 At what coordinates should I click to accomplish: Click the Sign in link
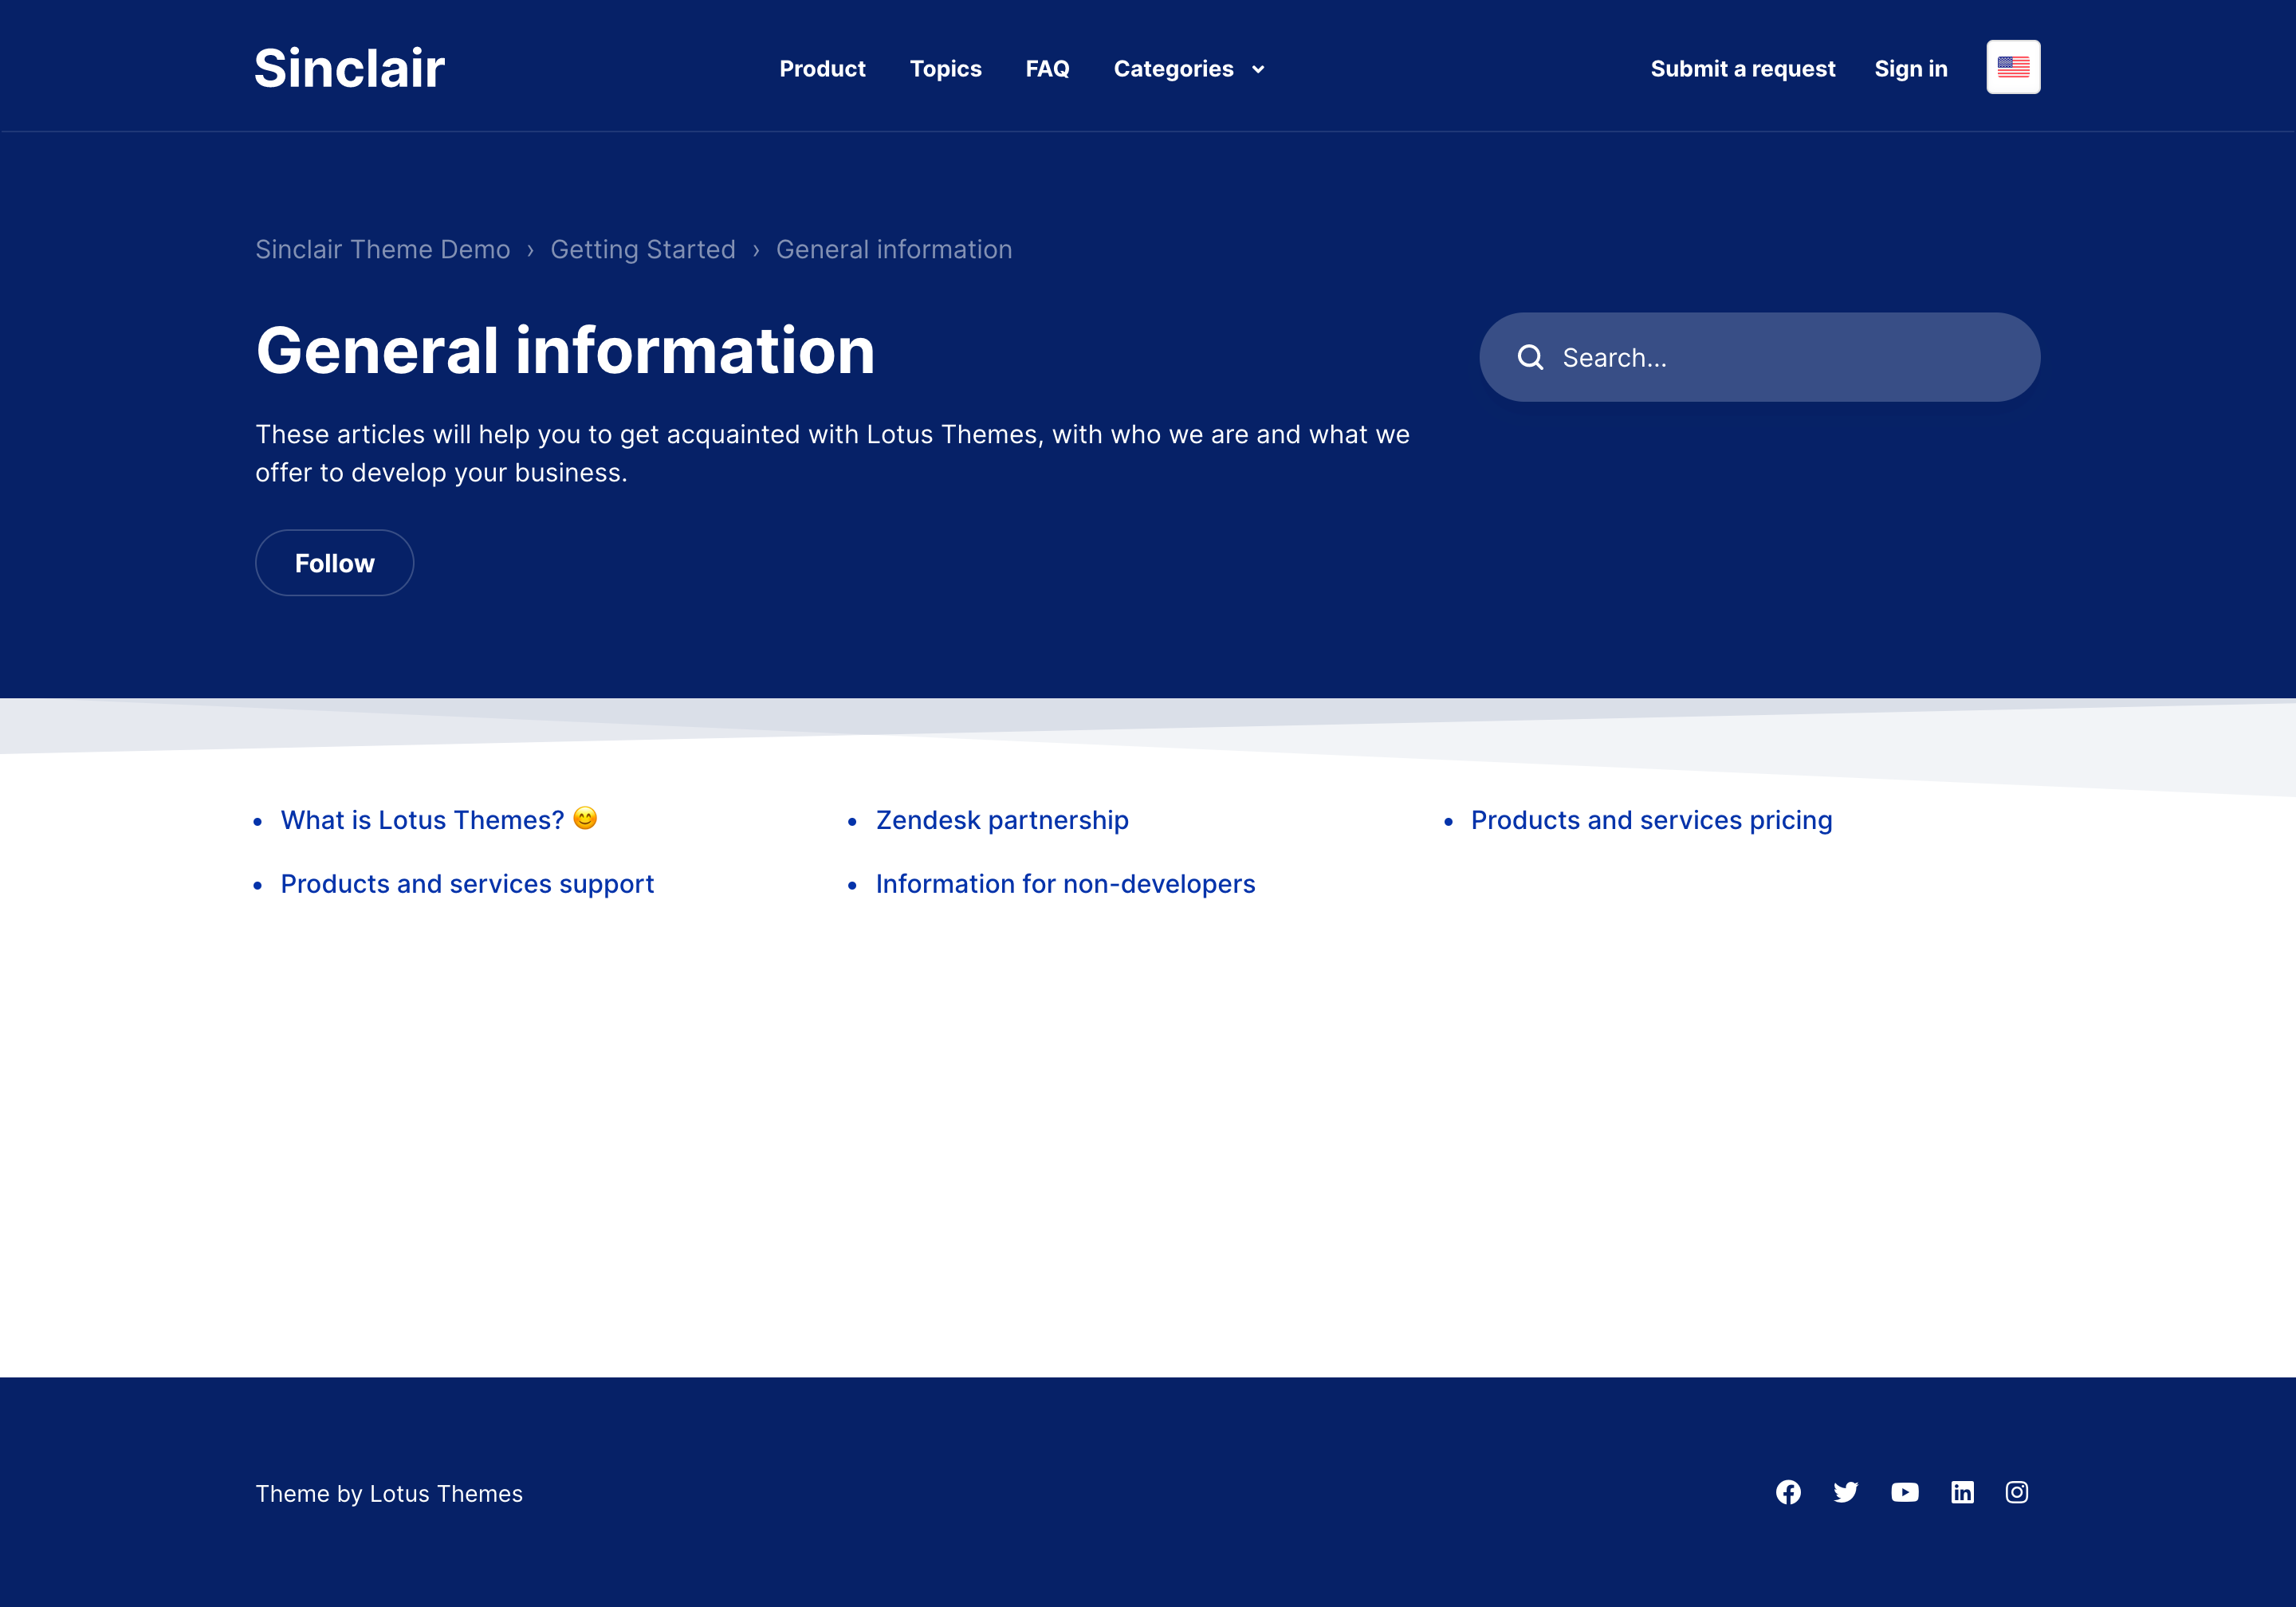tap(1910, 69)
